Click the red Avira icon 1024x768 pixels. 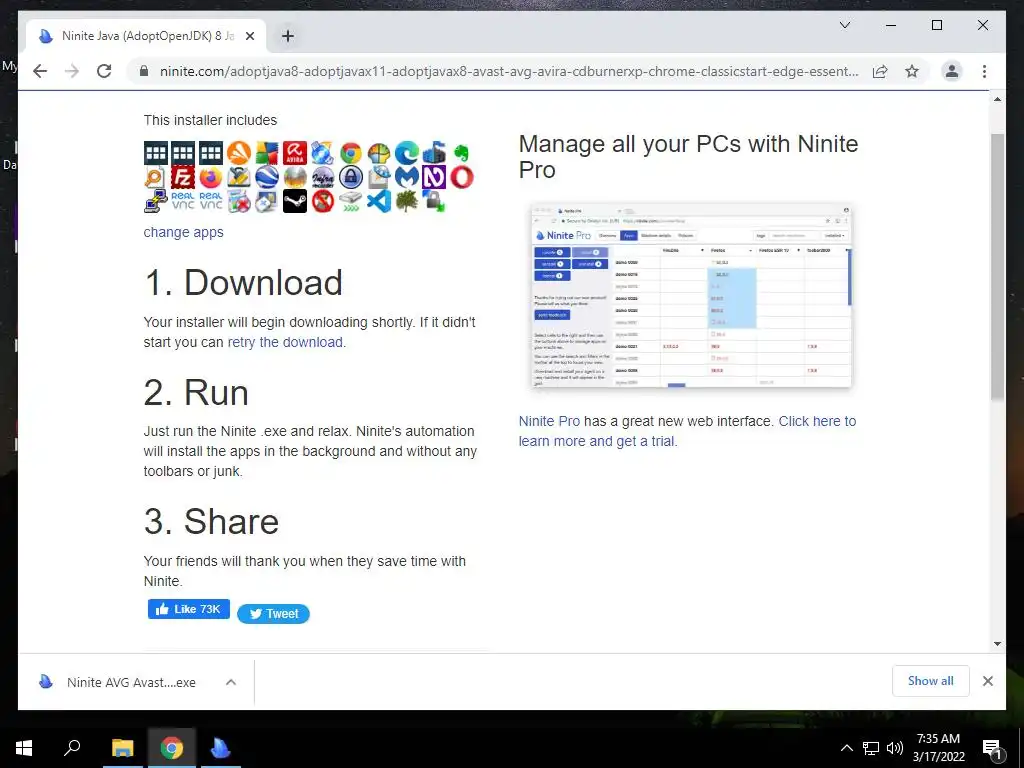(x=295, y=153)
